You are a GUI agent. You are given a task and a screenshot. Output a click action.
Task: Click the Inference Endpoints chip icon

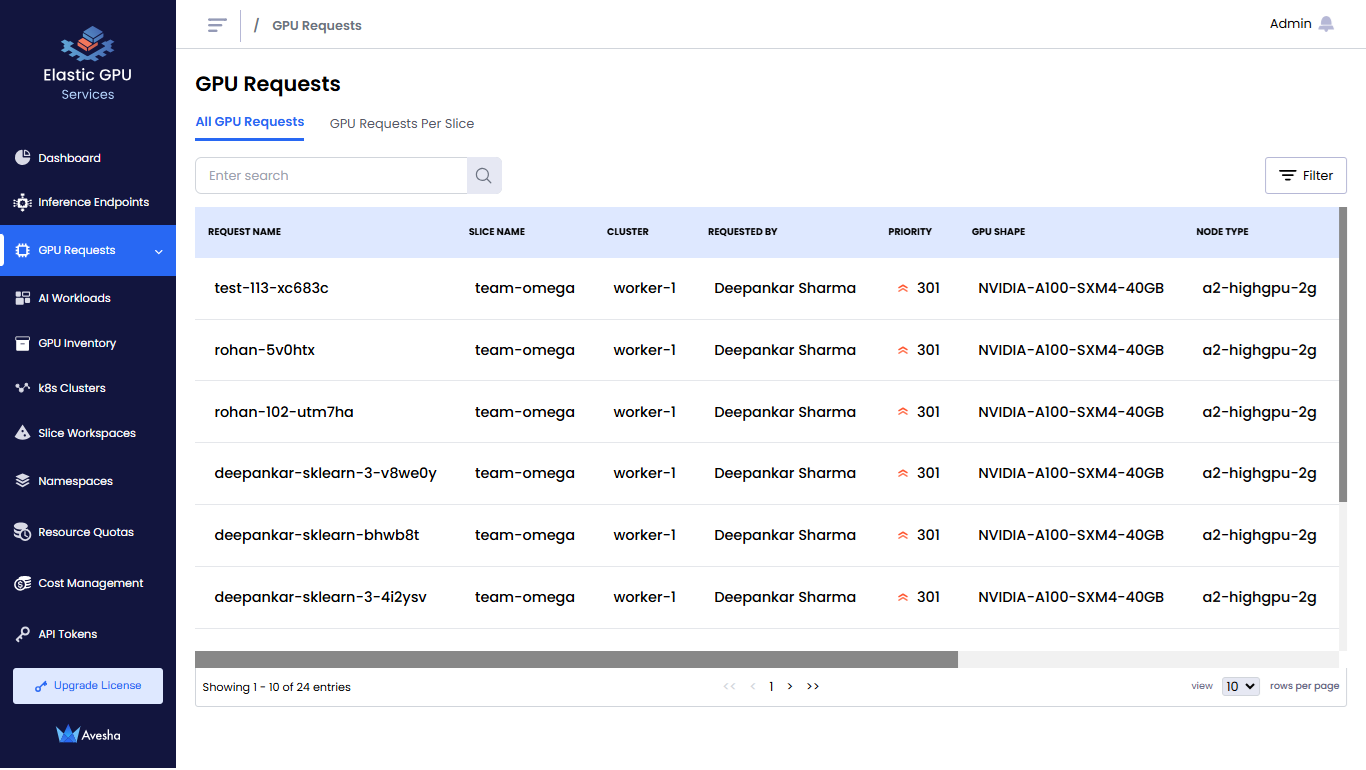(x=23, y=202)
